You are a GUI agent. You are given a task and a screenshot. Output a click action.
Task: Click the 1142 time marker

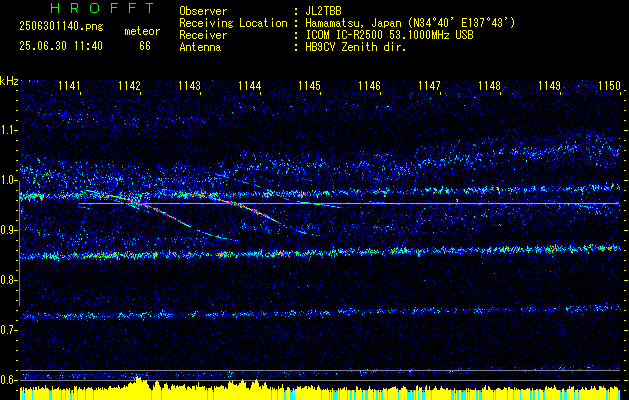129,85
